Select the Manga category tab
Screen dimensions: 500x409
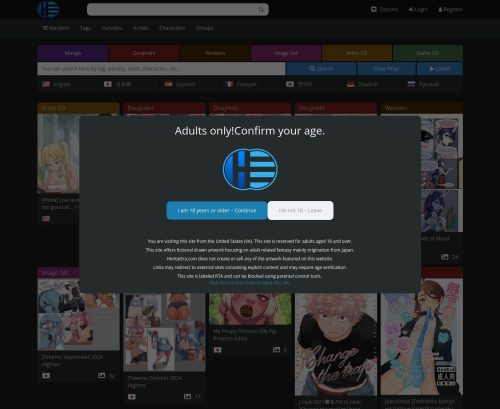(x=73, y=53)
